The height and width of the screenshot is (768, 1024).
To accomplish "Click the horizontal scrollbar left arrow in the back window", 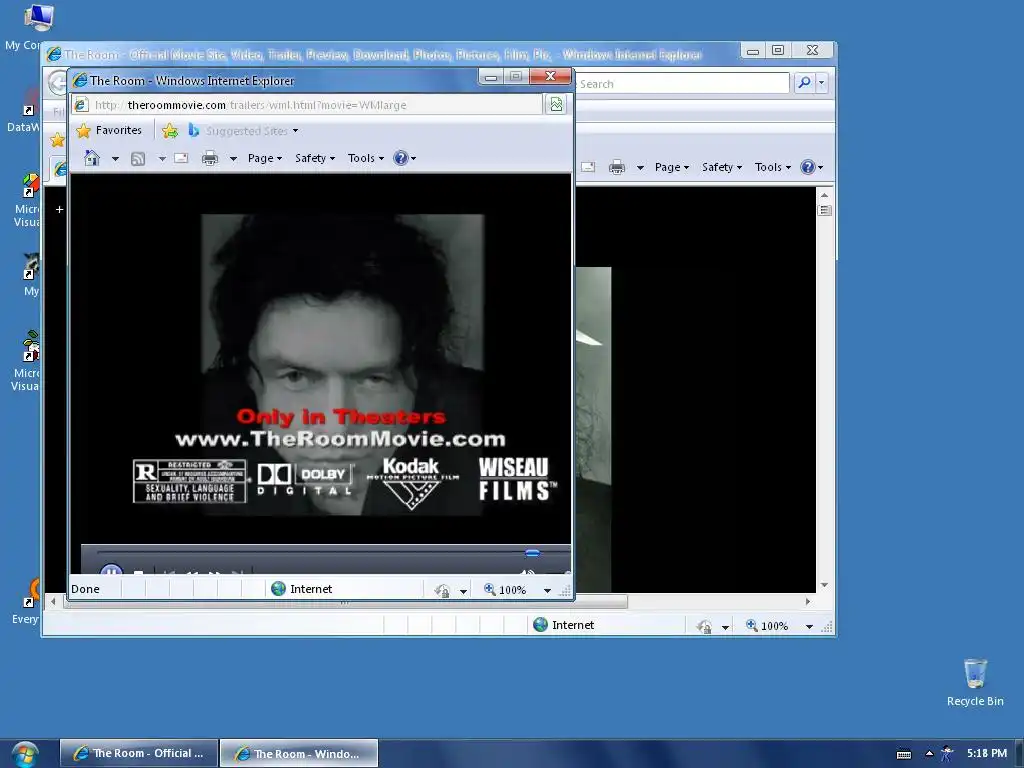I will [53, 601].
